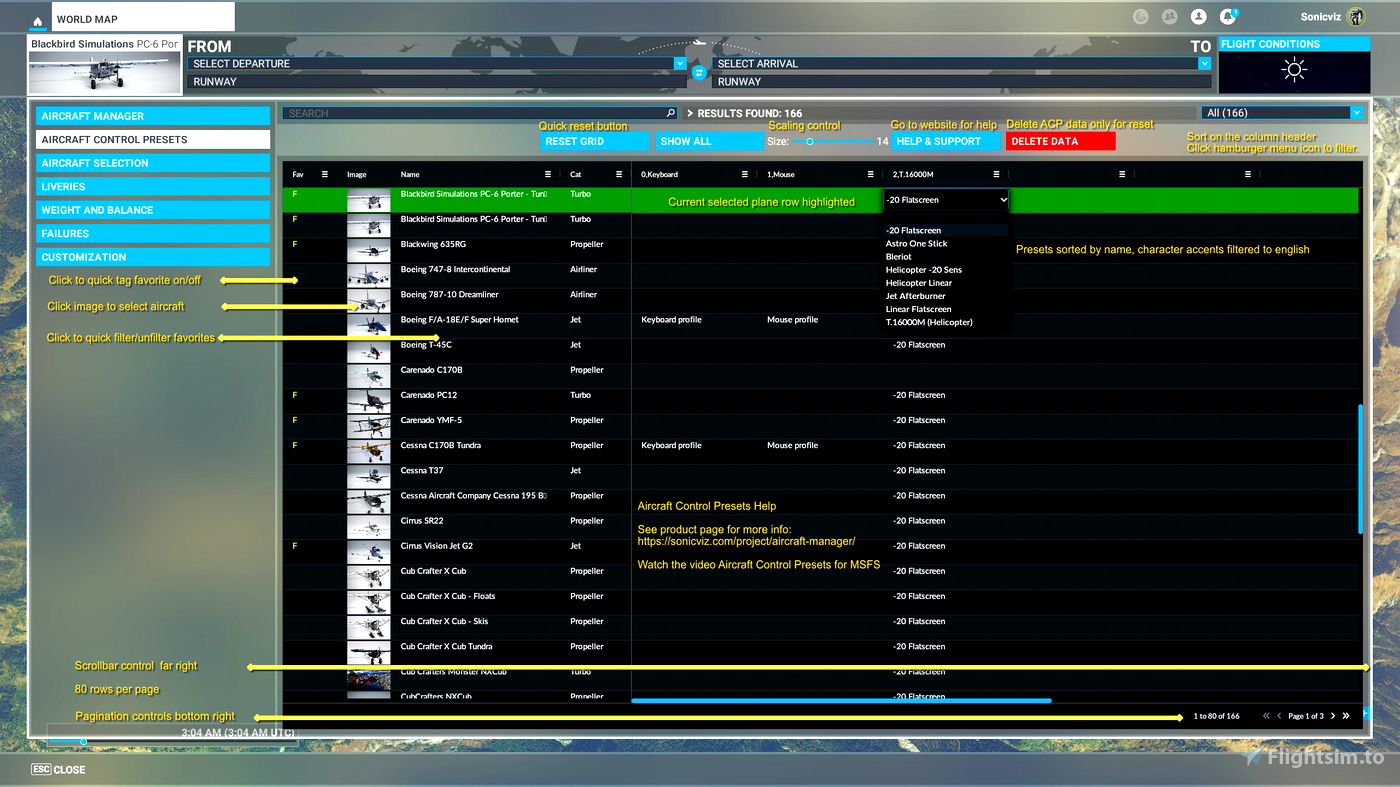This screenshot has width=1400, height=787.
Task: Open the player profile icon
Action: click(x=1198, y=17)
